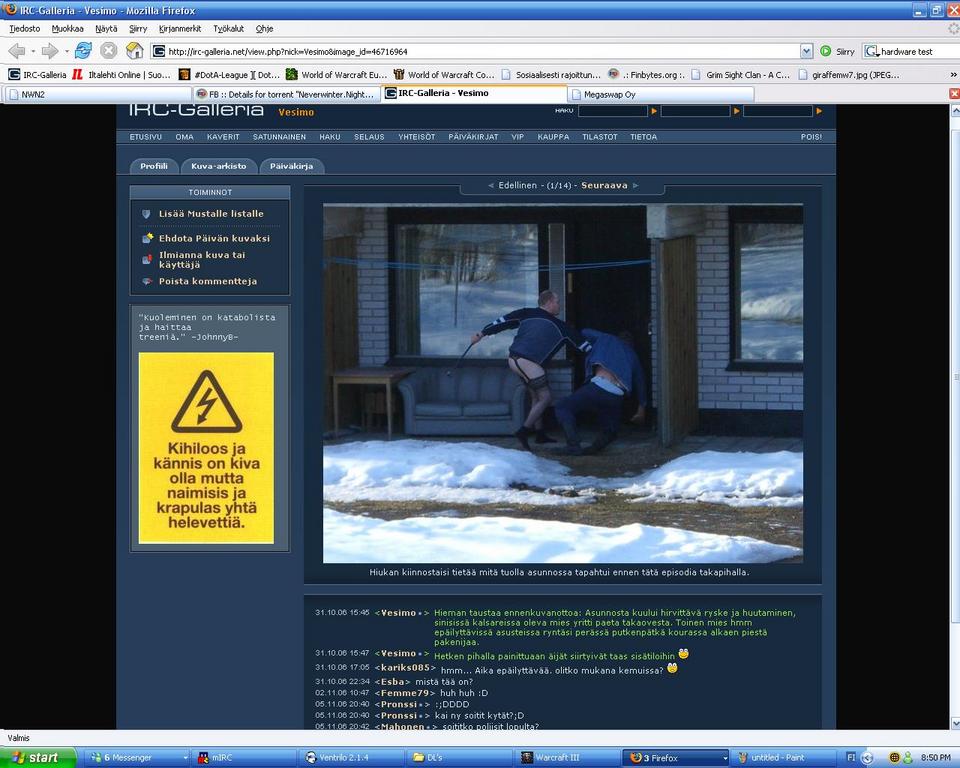This screenshot has width=960, height=768.
Task: Close the current browser tab
Action: click(x=954, y=94)
